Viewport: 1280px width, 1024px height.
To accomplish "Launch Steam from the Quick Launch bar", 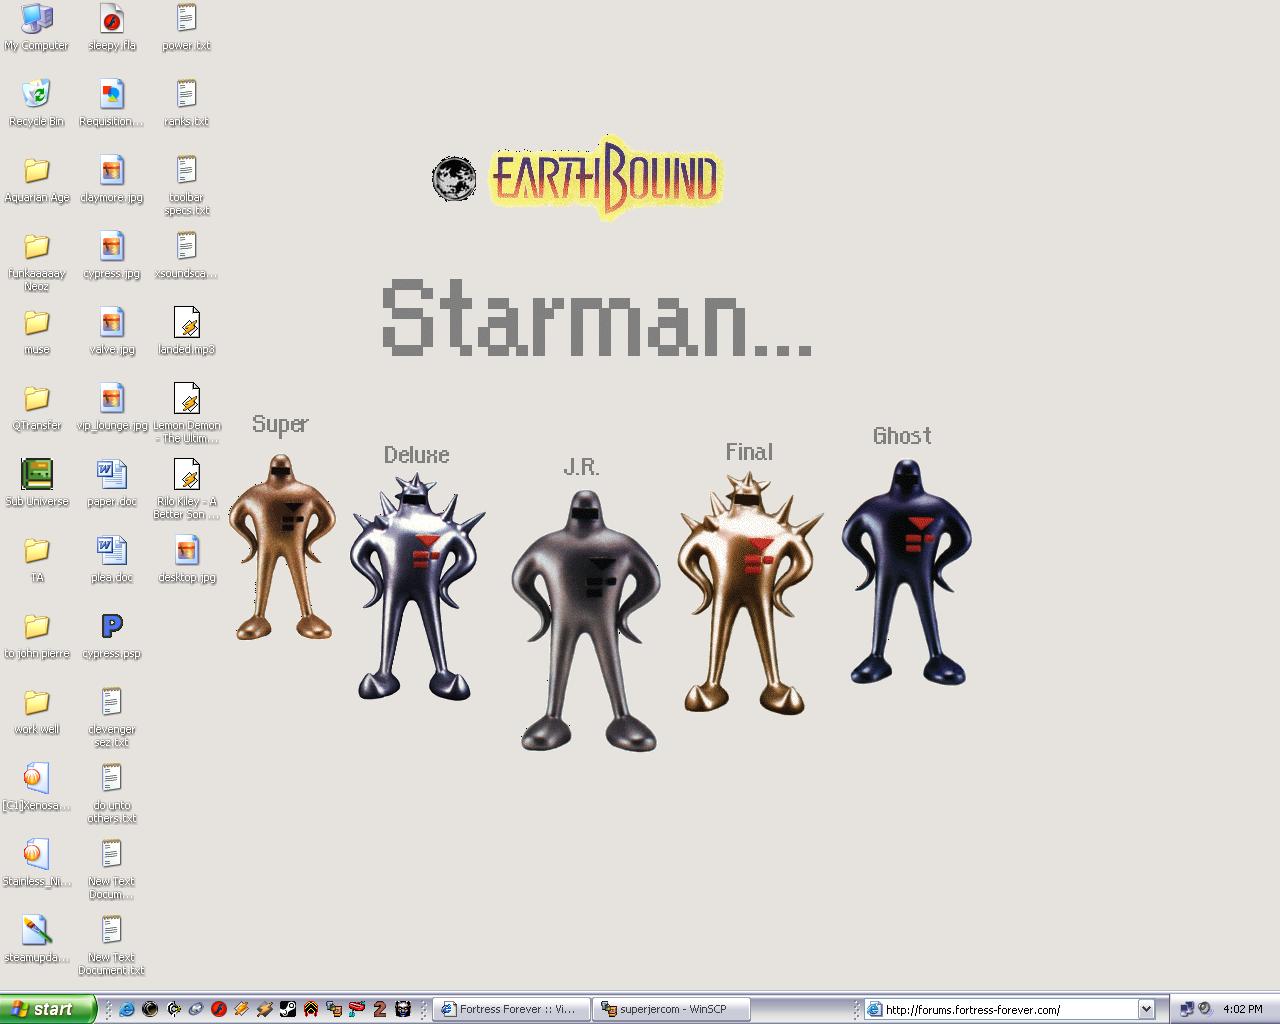I will 288,1009.
